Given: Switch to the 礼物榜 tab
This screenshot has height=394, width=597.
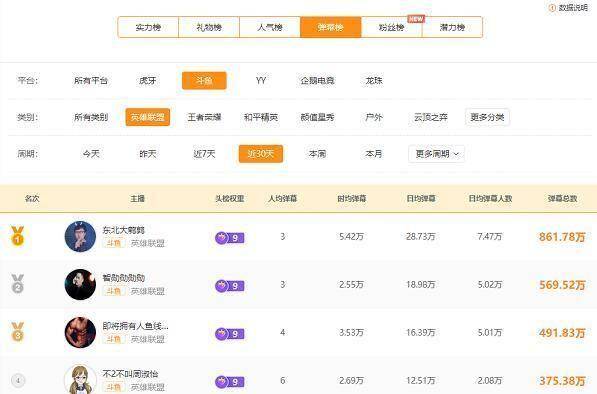Looking at the screenshot, I should (209, 27).
